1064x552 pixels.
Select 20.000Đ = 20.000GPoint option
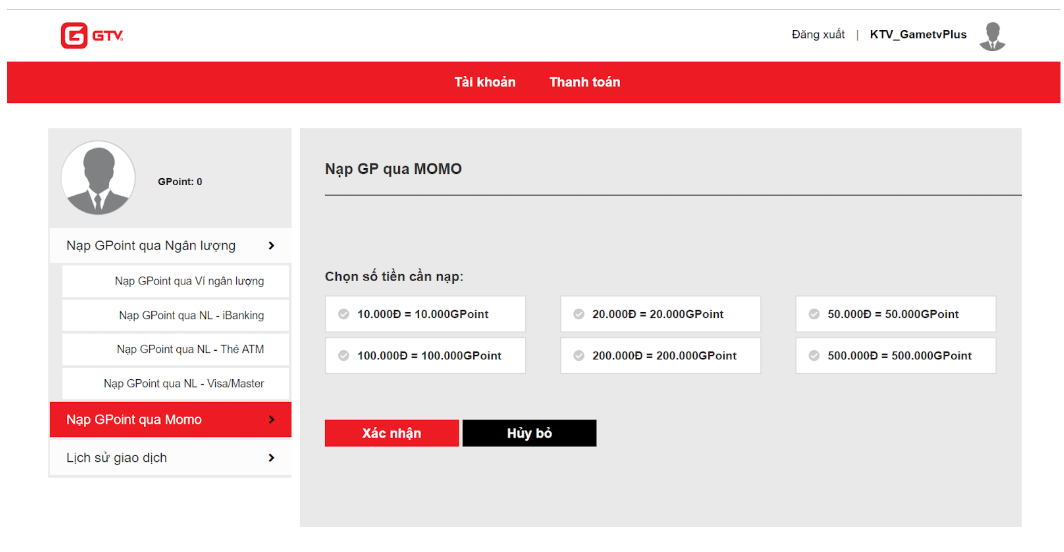pyautogui.click(x=660, y=314)
